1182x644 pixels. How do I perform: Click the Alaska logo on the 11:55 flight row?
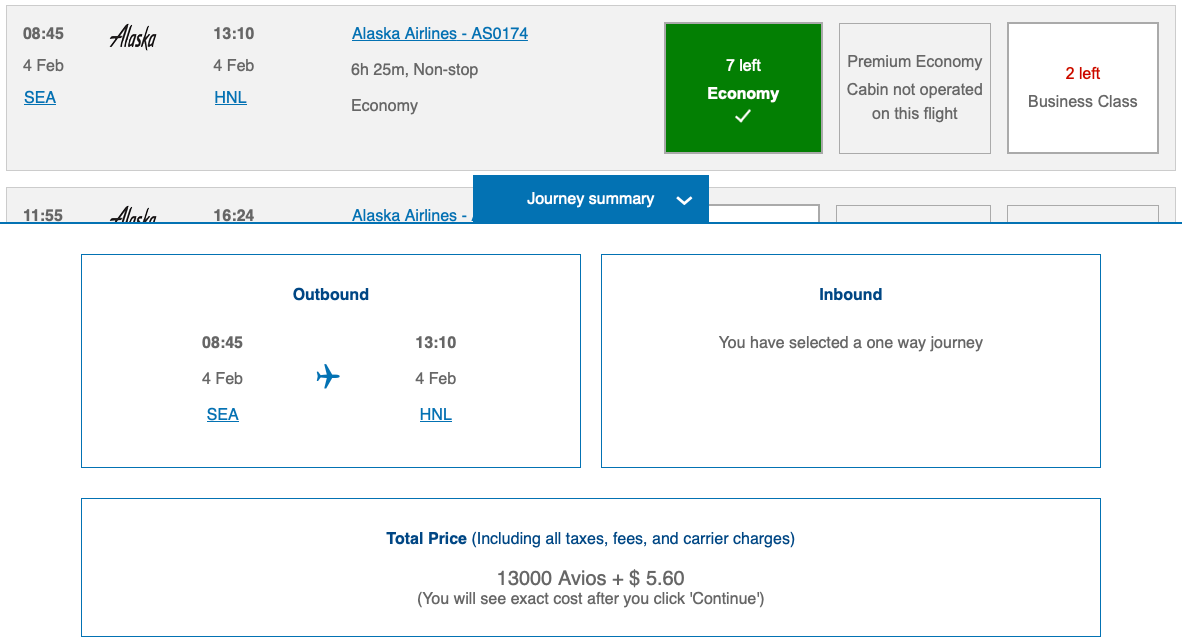coord(134,213)
